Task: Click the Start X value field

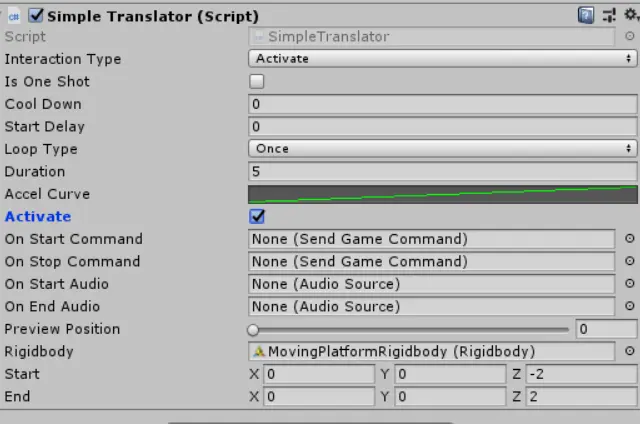Action: [x=319, y=374]
